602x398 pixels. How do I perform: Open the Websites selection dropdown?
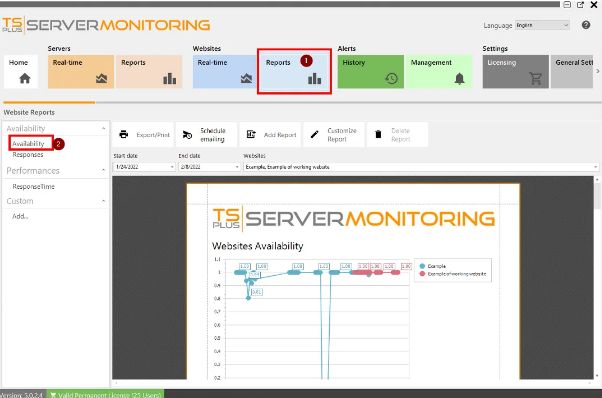point(421,167)
